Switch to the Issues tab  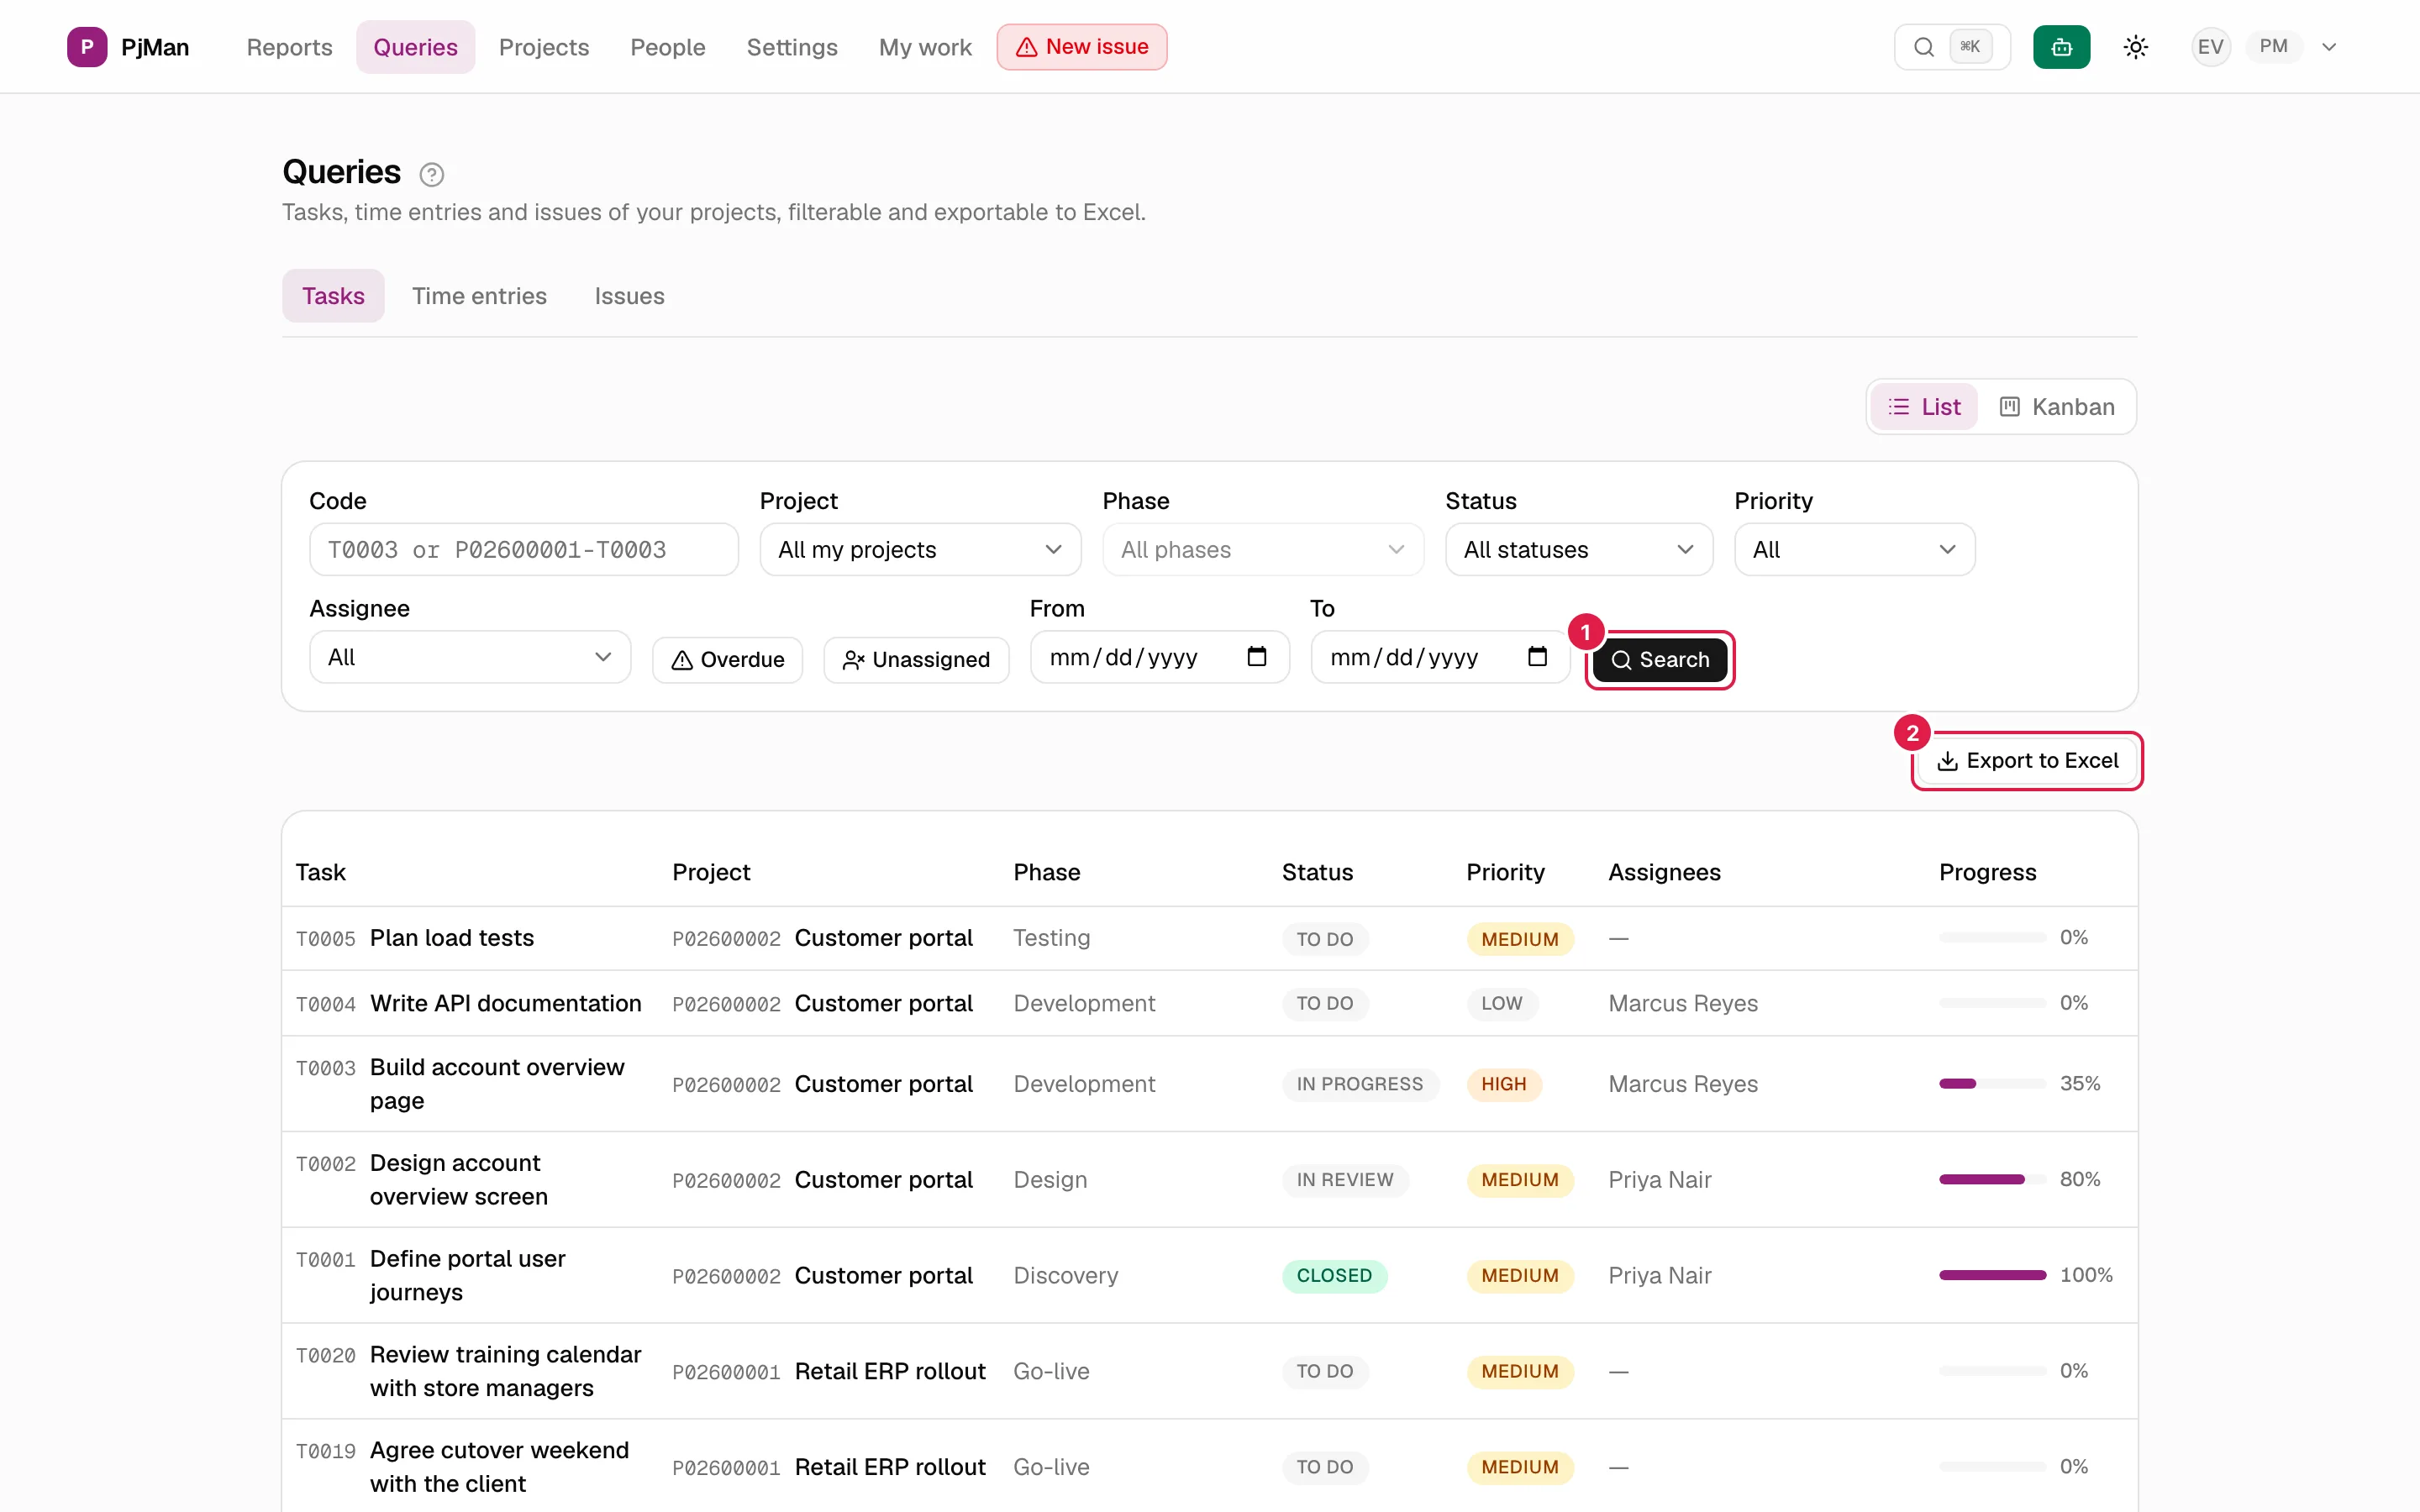point(629,296)
